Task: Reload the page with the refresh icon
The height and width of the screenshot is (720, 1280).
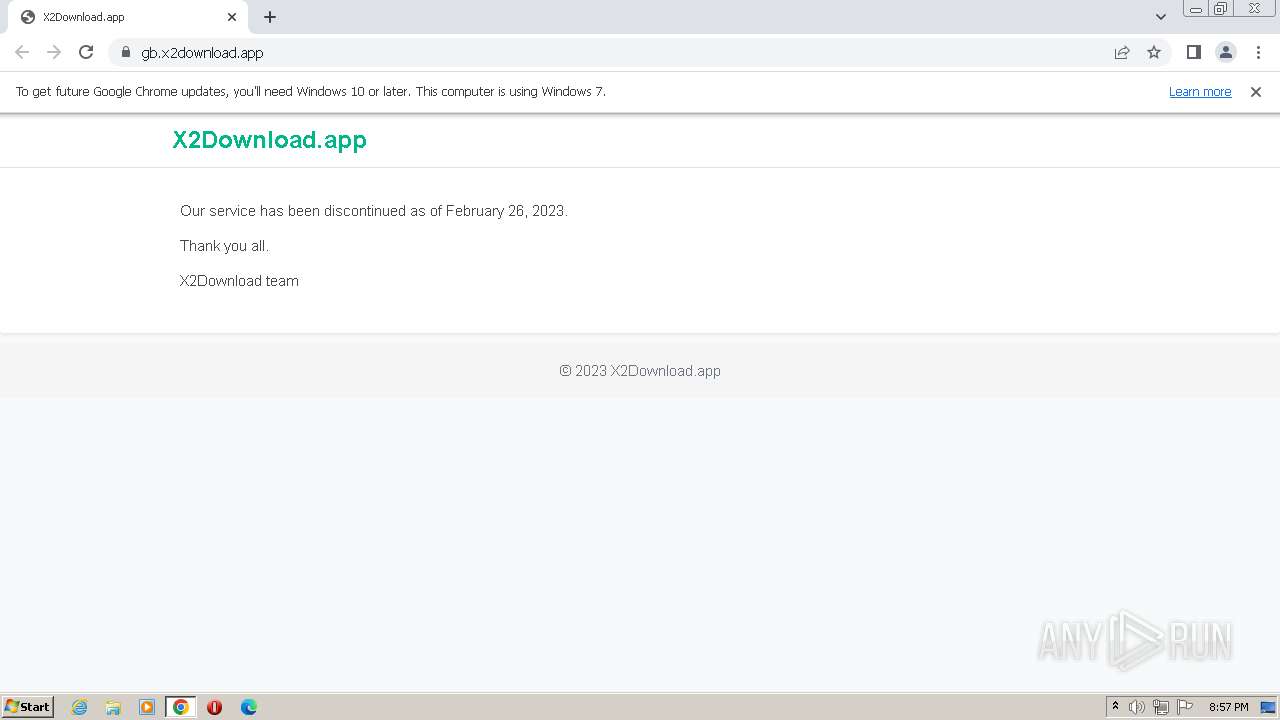Action: coord(86,52)
